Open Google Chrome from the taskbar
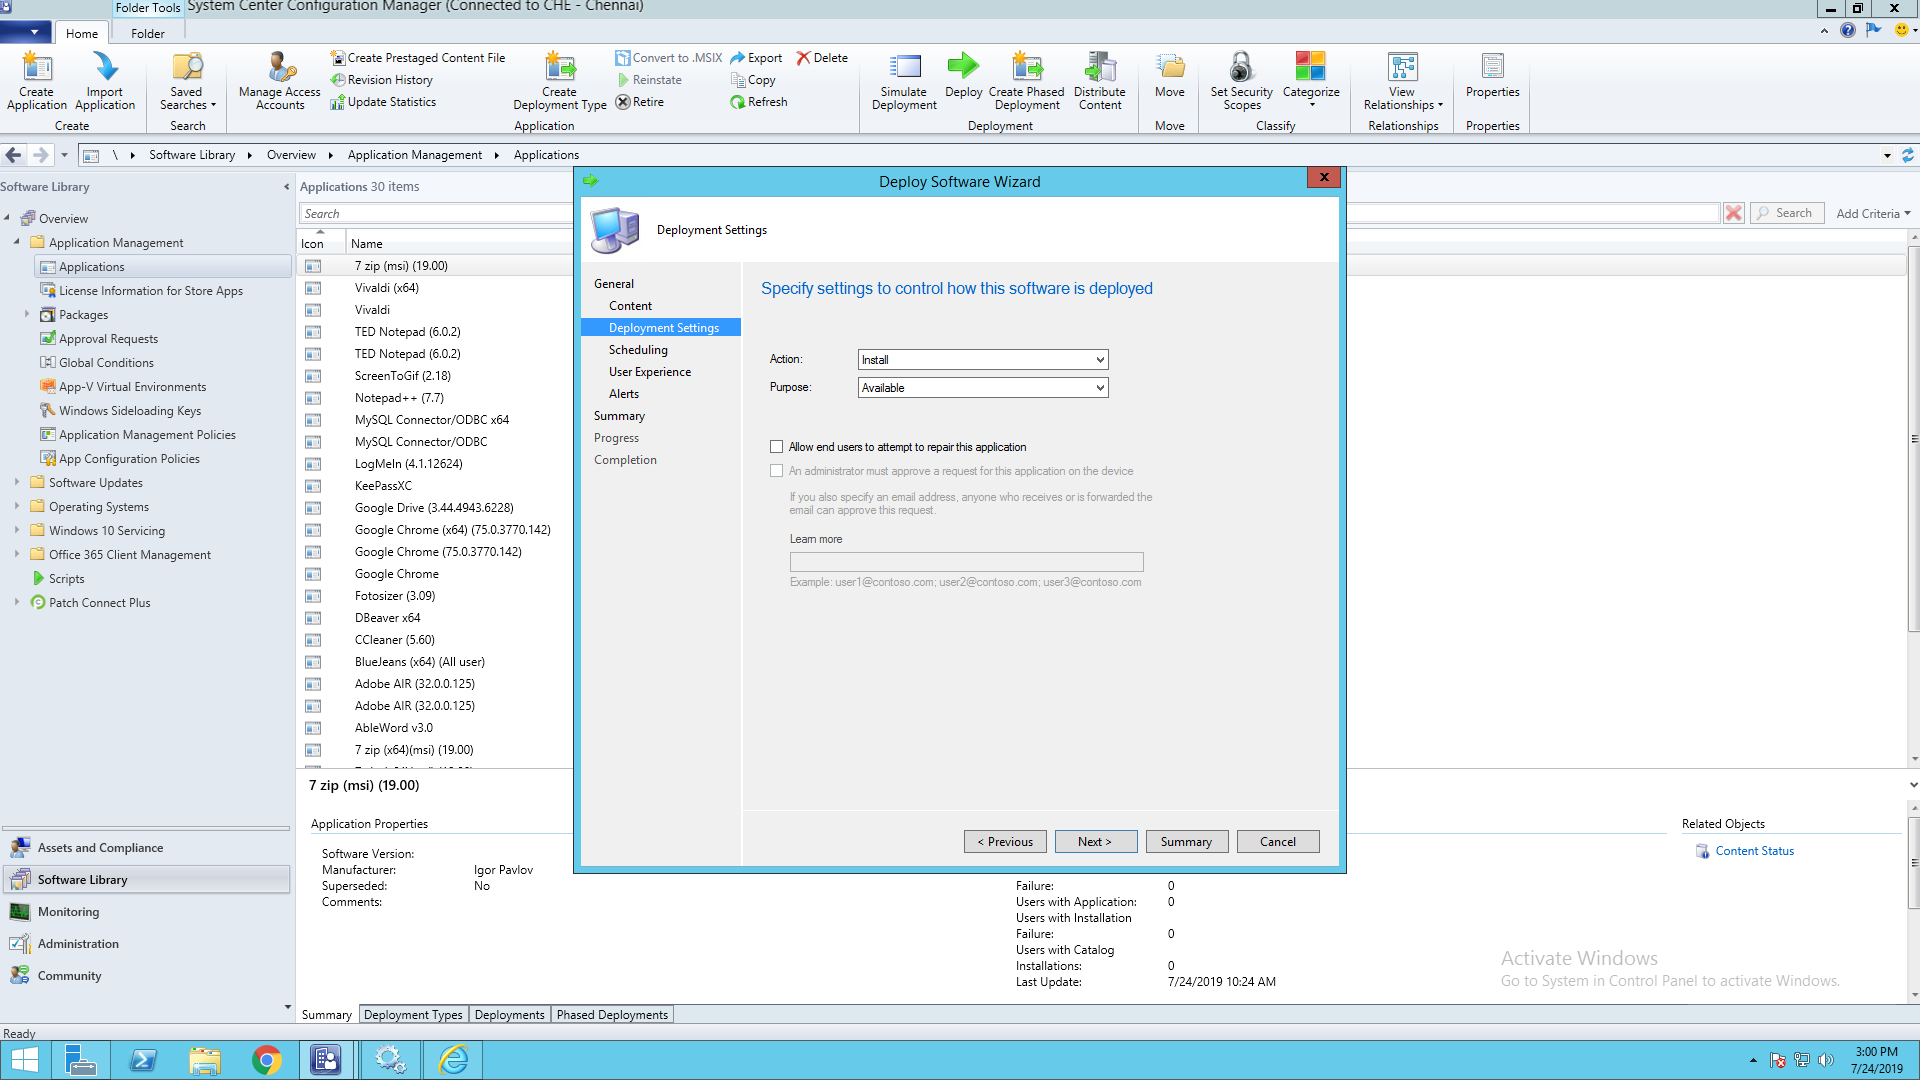 (267, 1060)
